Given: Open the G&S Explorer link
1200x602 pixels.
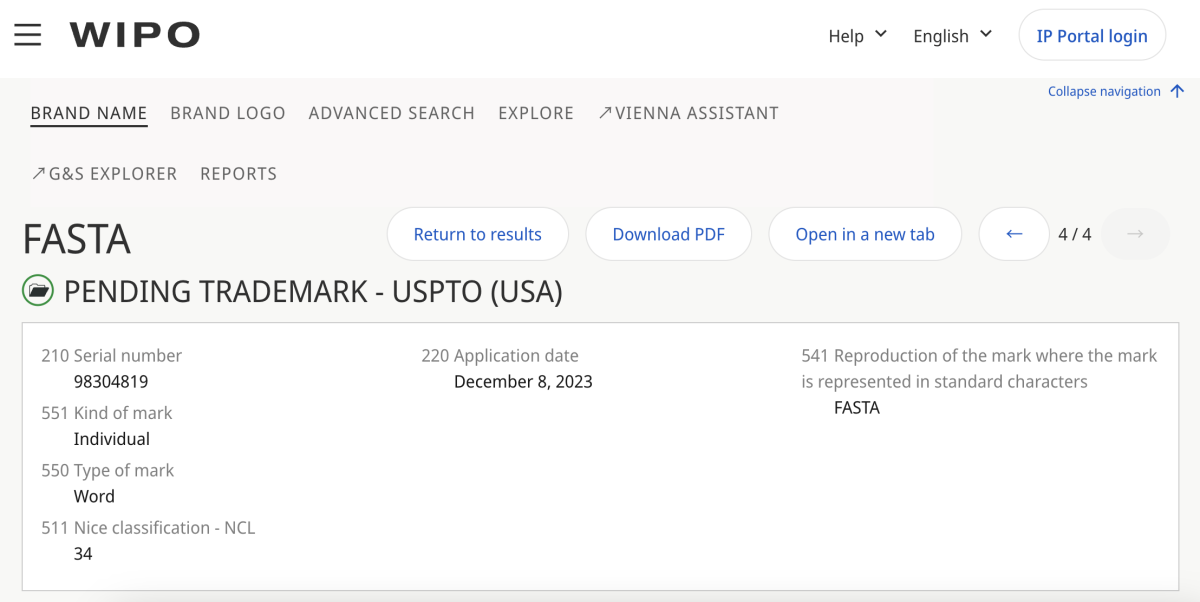Looking at the screenshot, I should pos(104,173).
